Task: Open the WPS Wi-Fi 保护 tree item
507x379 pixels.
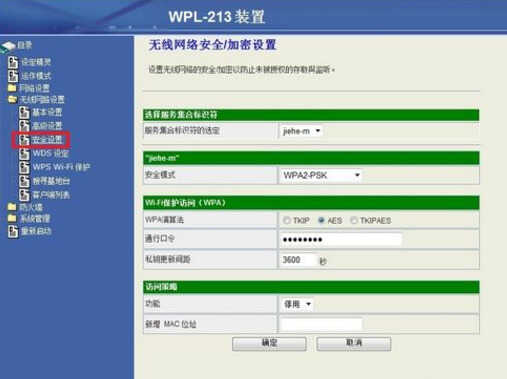Action: click(x=55, y=167)
